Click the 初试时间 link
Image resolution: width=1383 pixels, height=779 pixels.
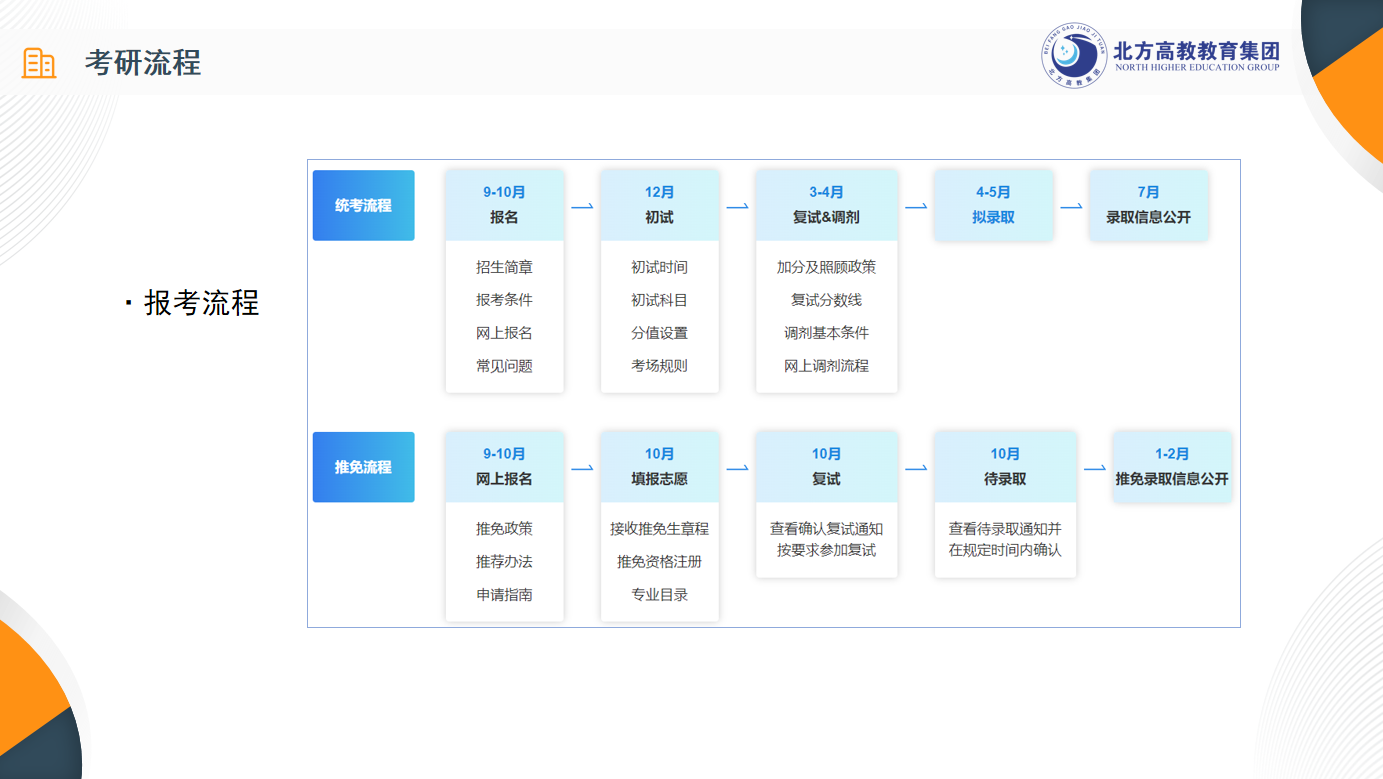pyautogui.click(x=659, y=267)
